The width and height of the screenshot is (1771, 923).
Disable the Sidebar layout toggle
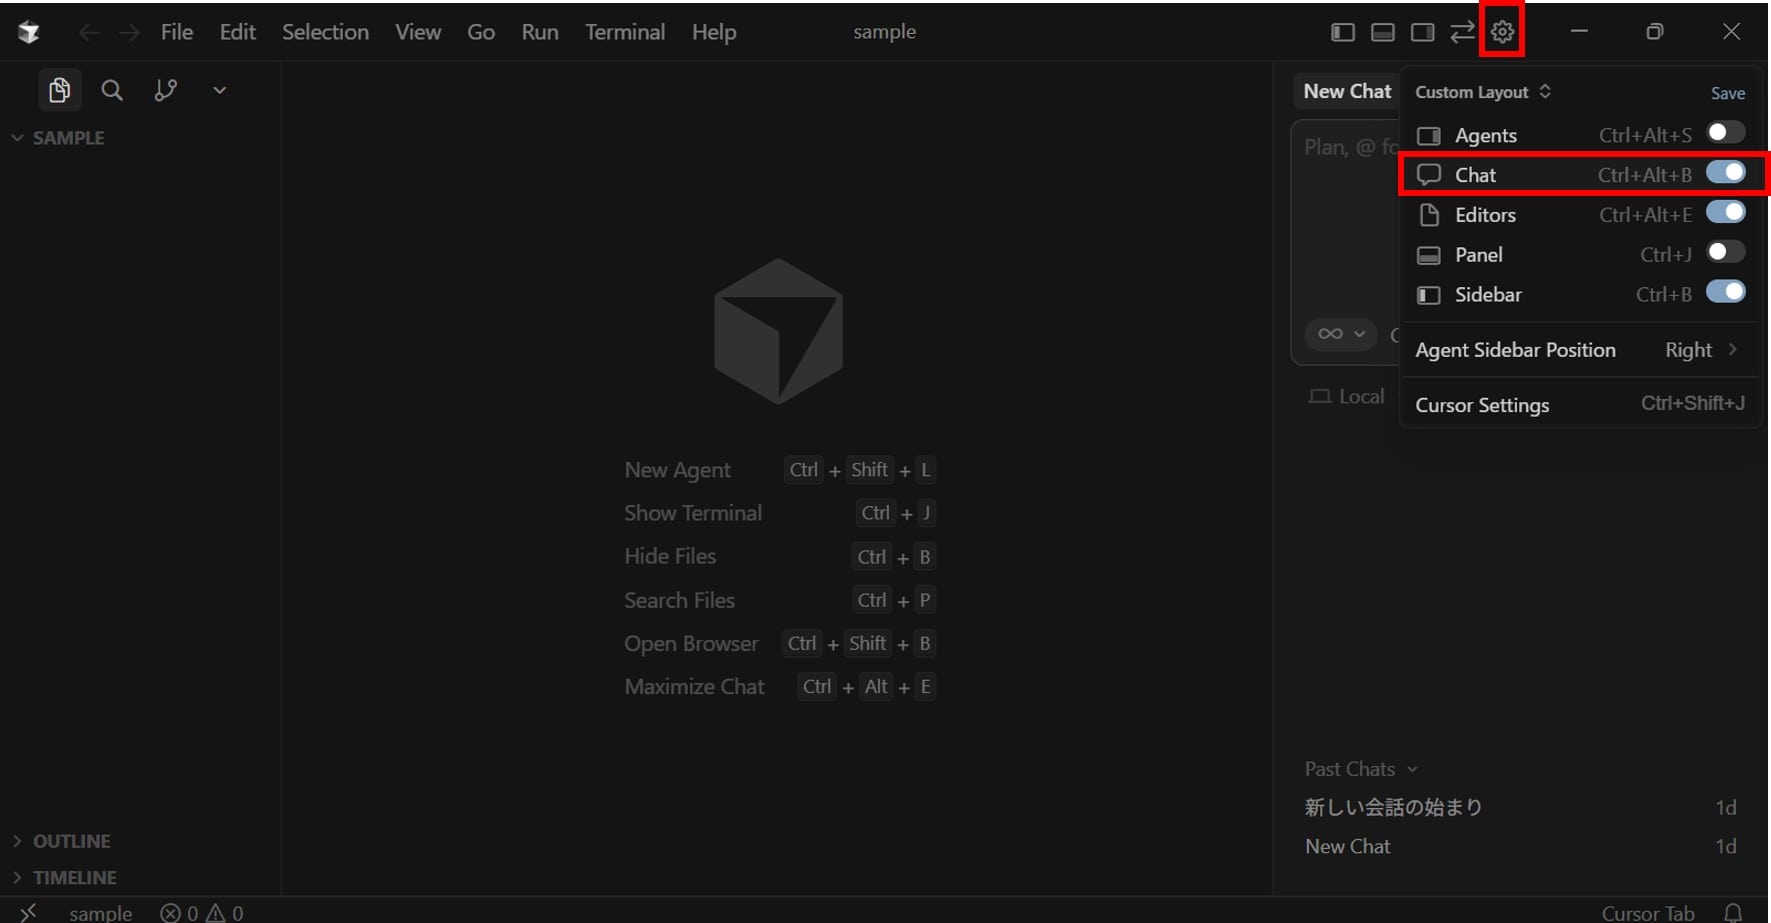pos(1725,292)
